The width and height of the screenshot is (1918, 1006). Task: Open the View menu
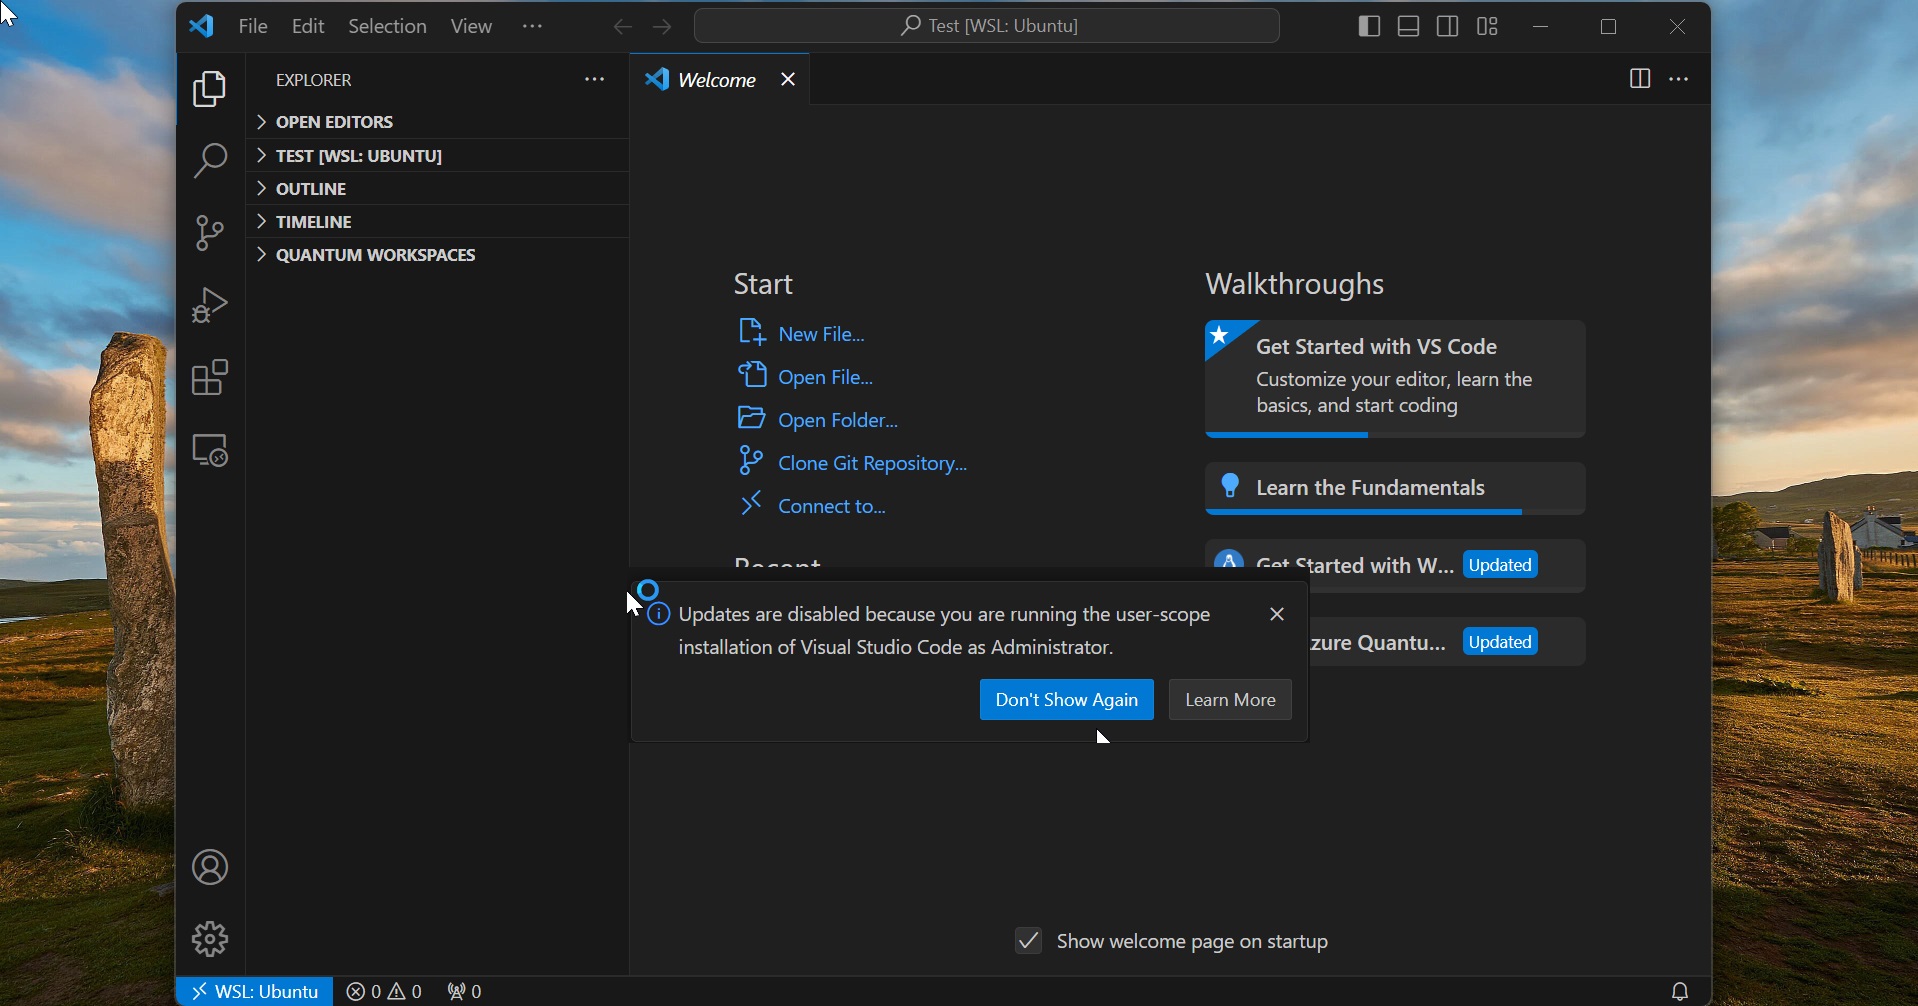pyautogui.click(x=471, y=26)
